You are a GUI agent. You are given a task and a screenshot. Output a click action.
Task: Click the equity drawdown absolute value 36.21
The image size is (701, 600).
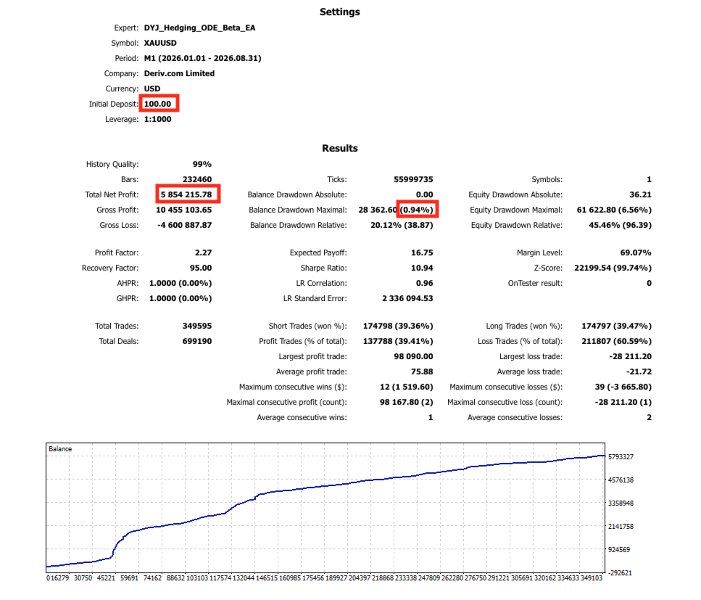click(640, 194)
